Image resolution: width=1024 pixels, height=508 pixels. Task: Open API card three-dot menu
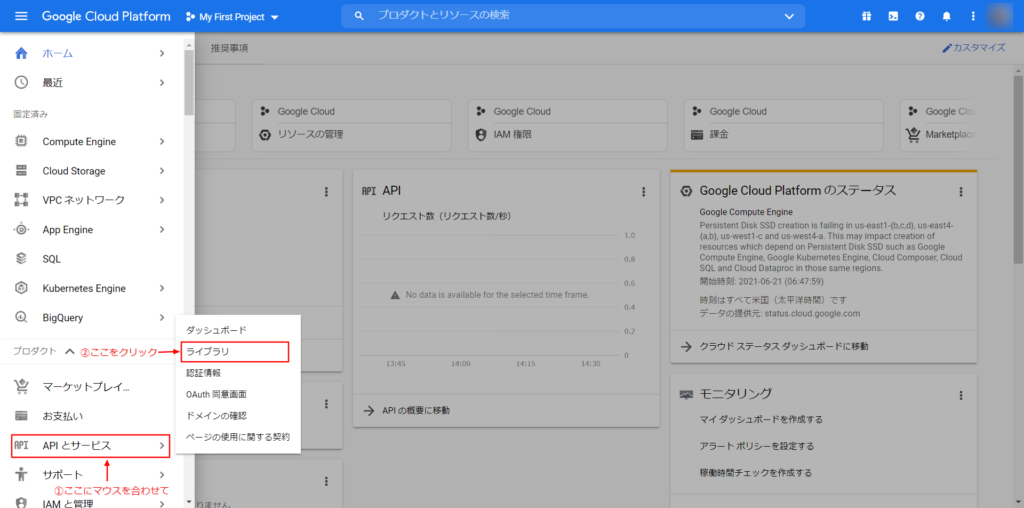point(643,191)
